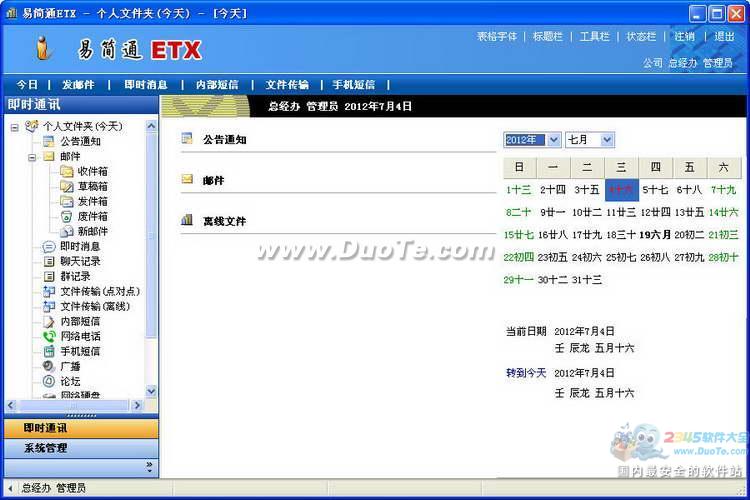Click the 公告通知 heading in main panel

pyautogui.click(x=224, y=140)
